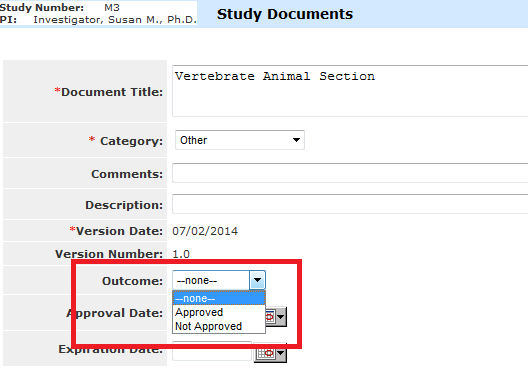Click the version number value 1.0
This screenshot has width=528, height=385.
(x=181, y=254)
